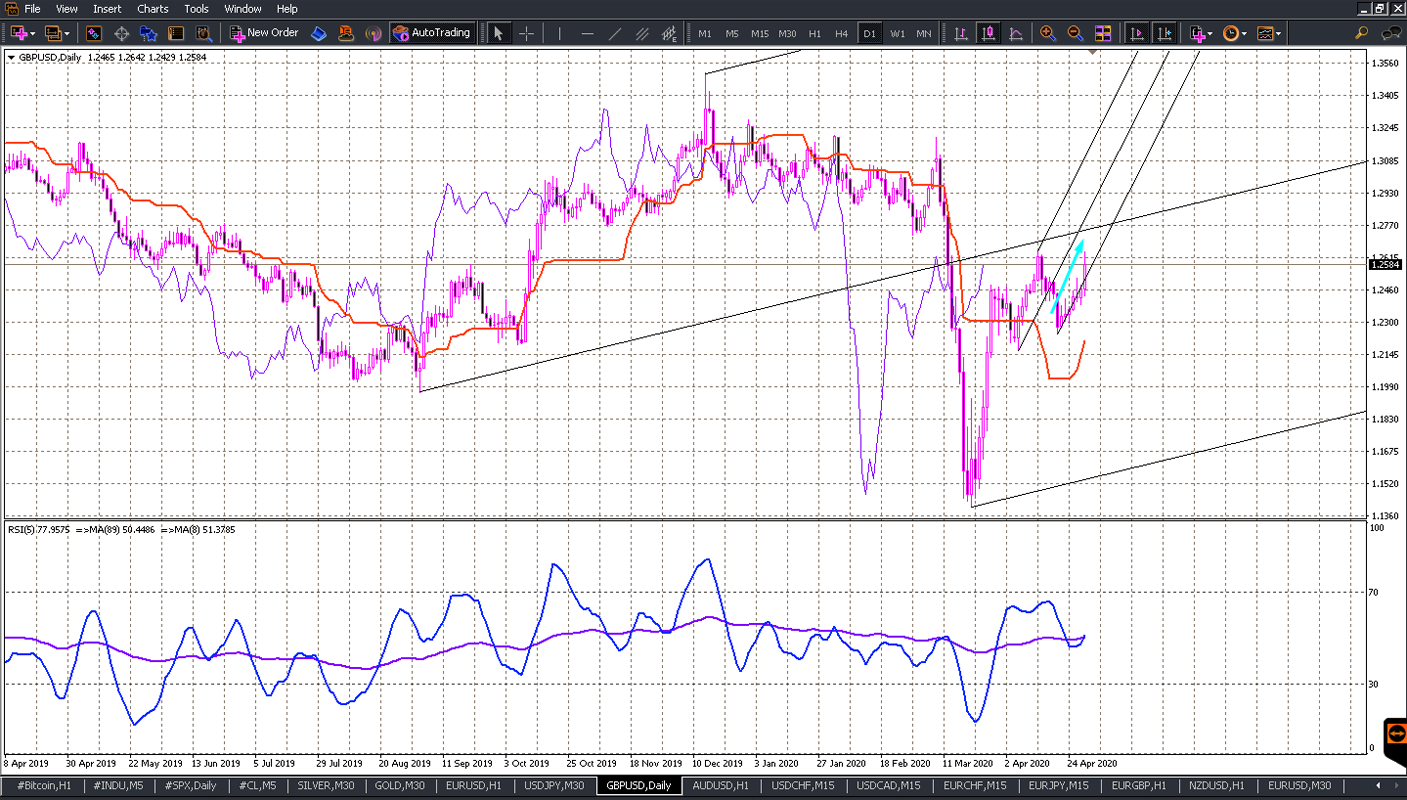
Task: Select the H1 timeframe button
Action: click(x=815, y=33)
